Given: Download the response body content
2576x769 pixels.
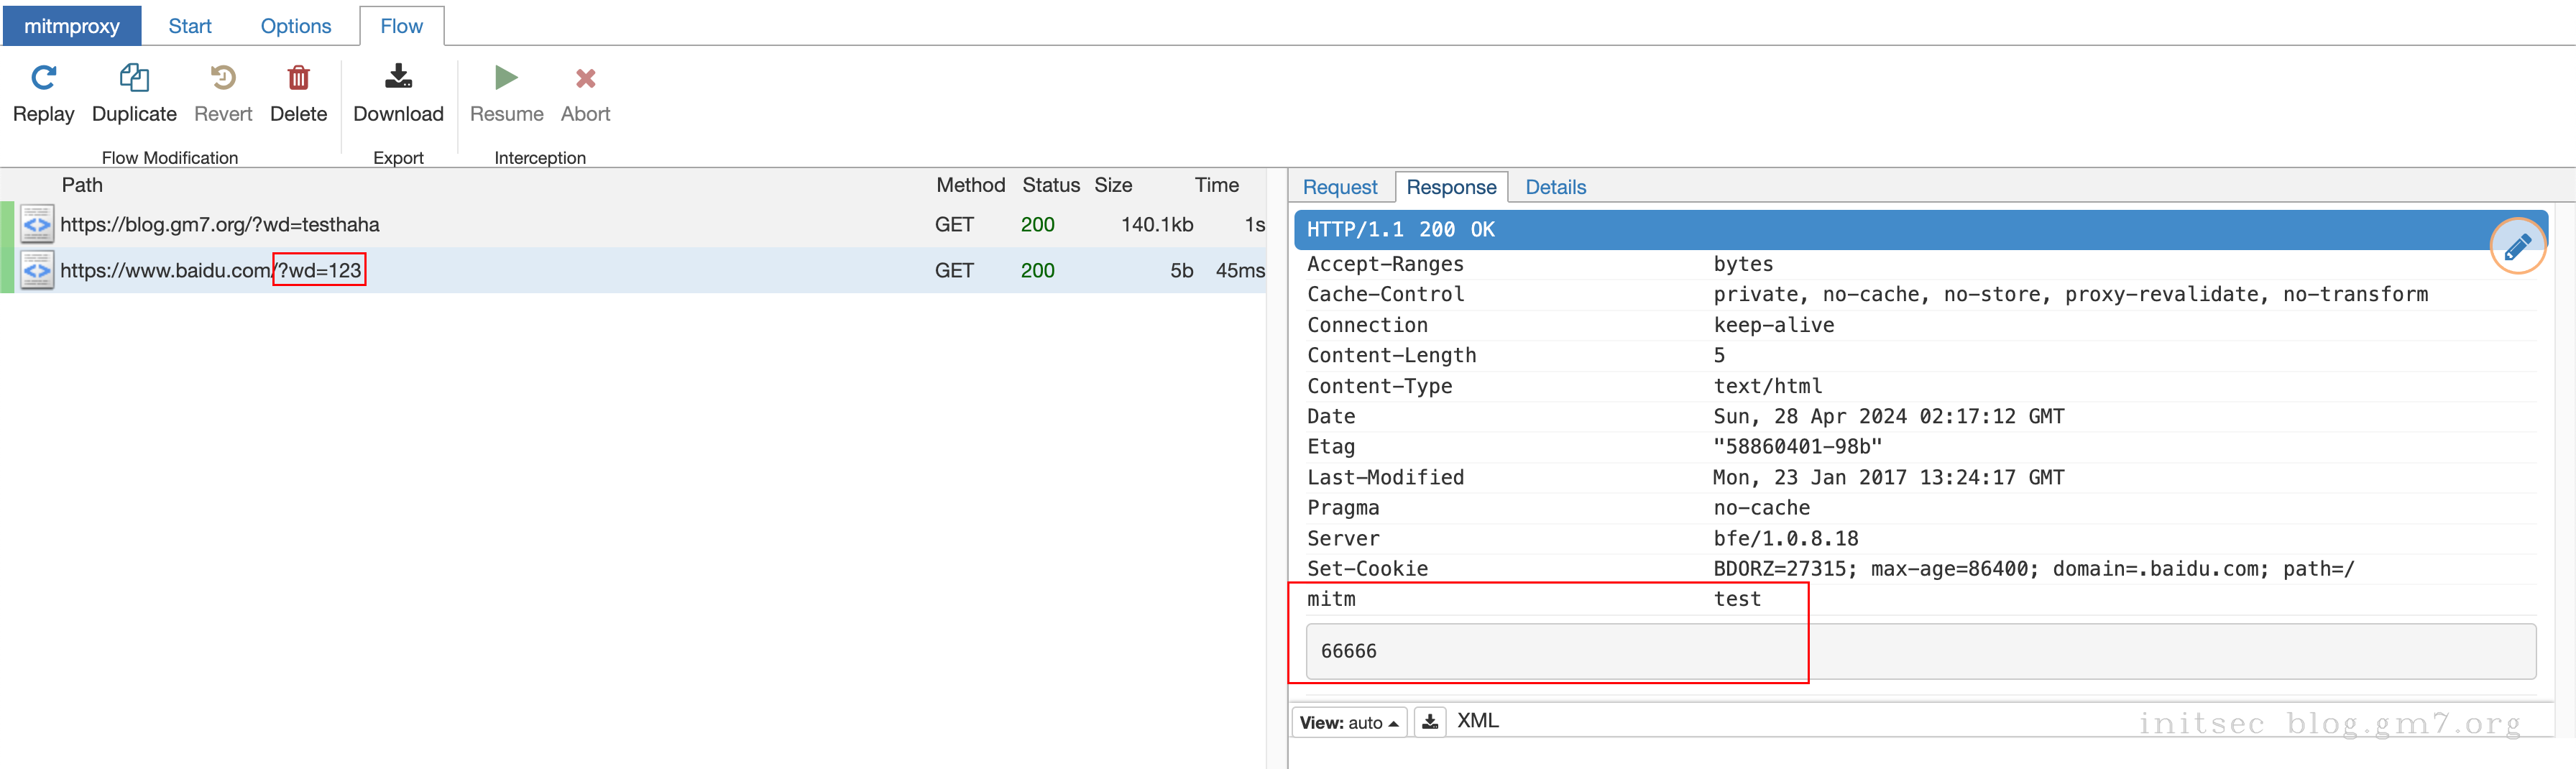Looking at the screenshot, I should 1430,722.
